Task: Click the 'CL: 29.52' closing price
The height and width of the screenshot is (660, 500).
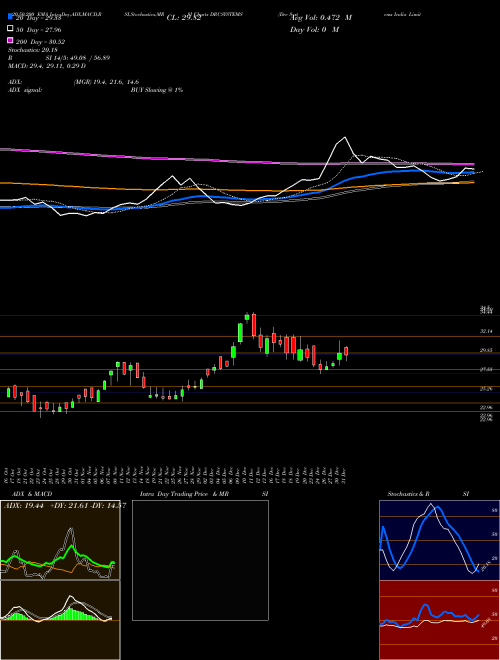Action: pyautogui.click(x=183, y=18)
